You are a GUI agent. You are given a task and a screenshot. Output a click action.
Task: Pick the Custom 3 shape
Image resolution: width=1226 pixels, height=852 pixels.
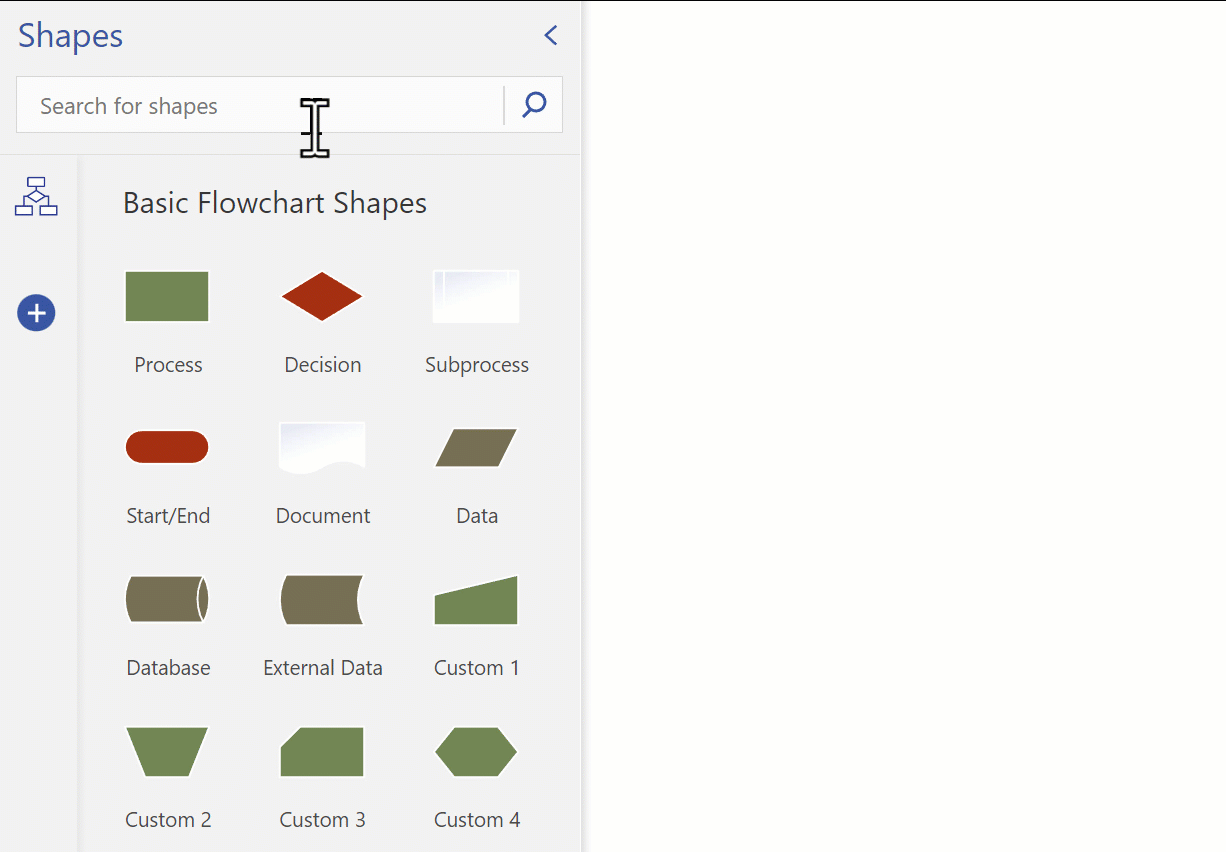[322, 752]
